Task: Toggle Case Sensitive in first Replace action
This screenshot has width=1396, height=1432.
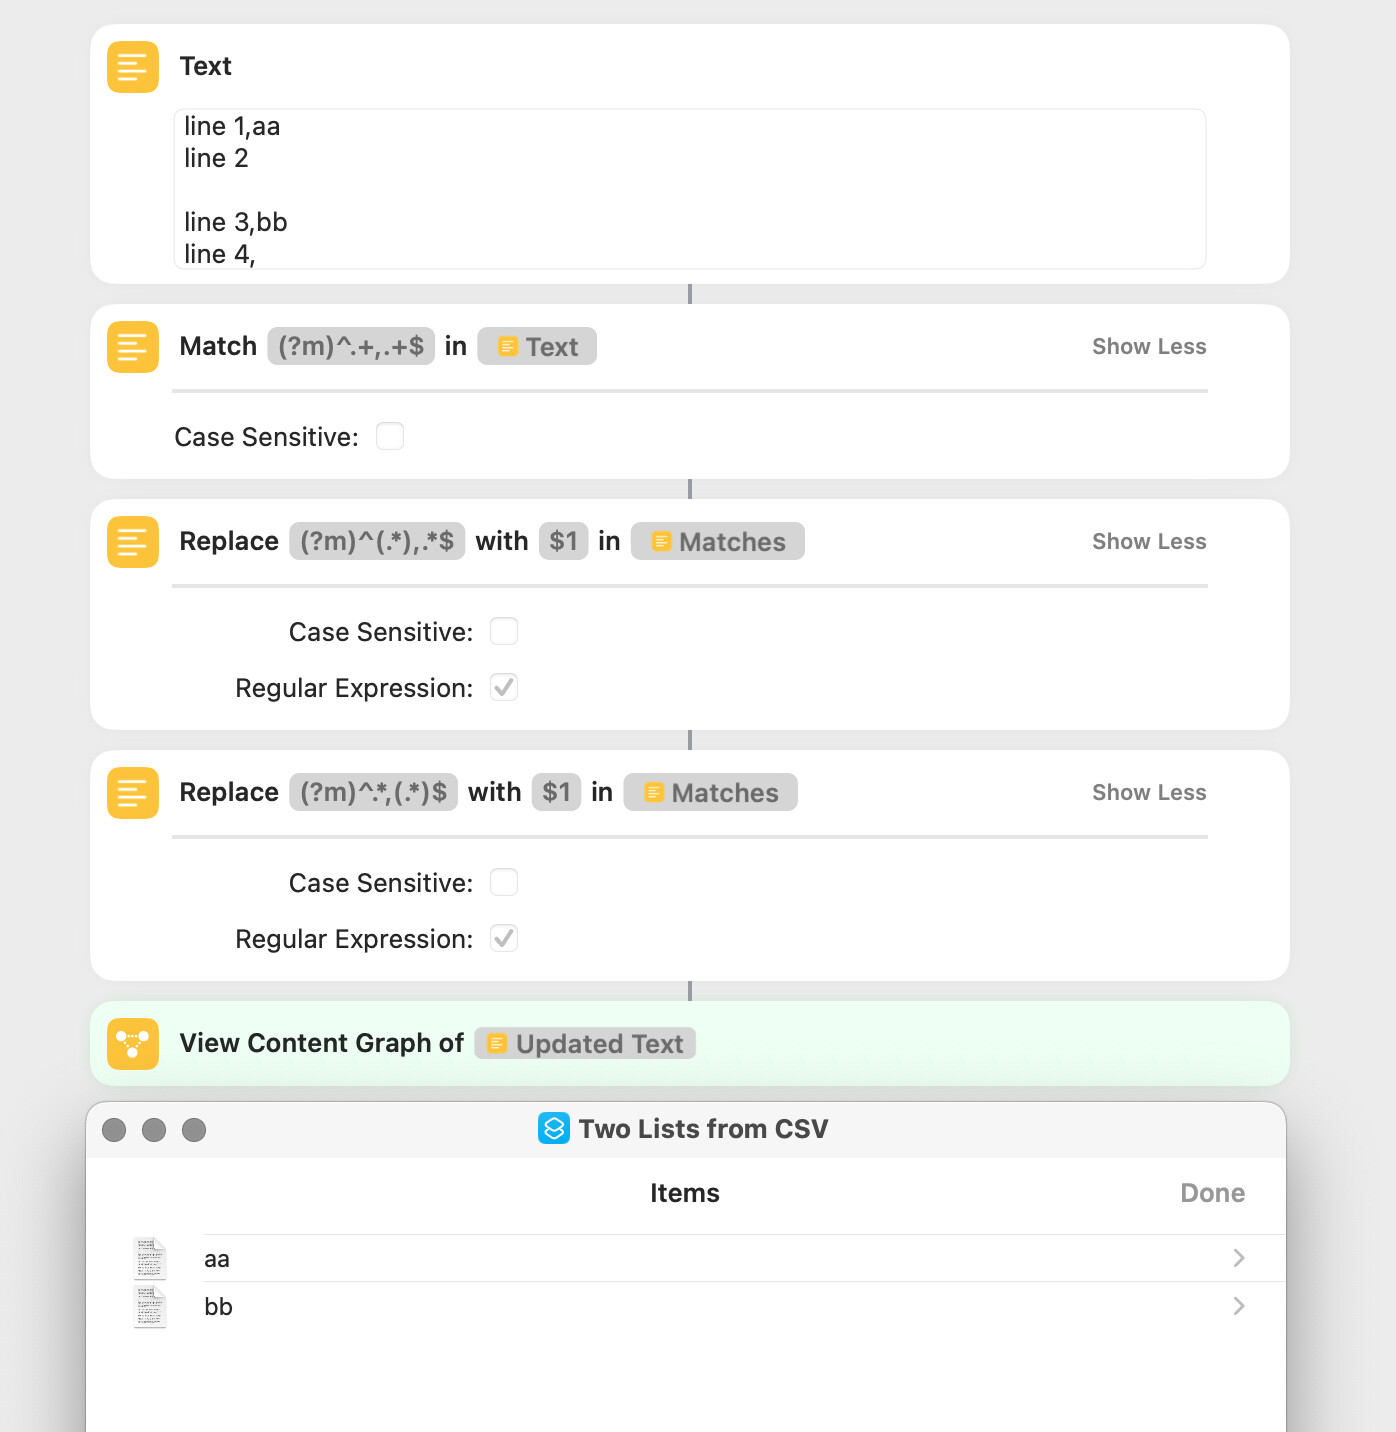Action: coord(504,632)
